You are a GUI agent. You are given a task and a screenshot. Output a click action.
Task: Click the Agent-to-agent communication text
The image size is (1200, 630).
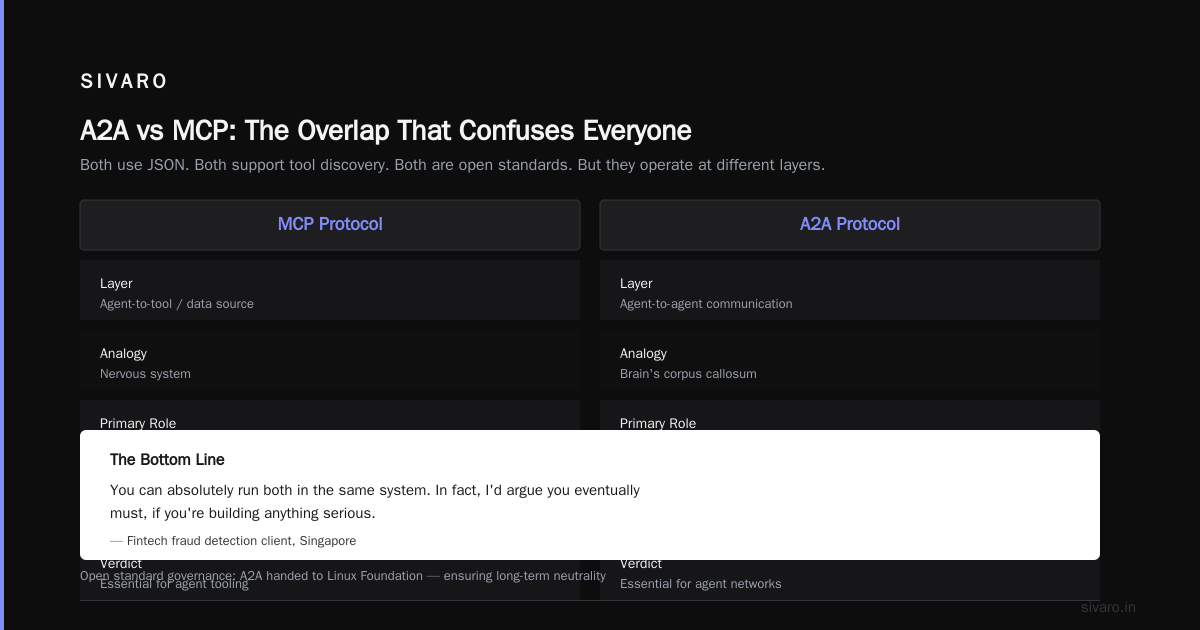(706, 304)
